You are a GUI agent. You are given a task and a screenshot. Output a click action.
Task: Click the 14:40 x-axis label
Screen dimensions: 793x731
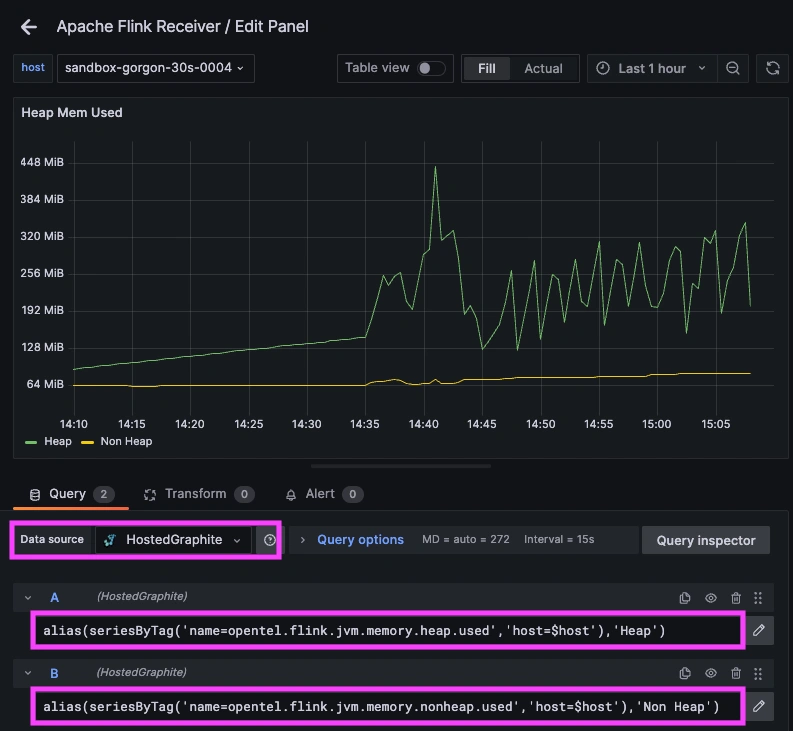[x=424, y=424]
